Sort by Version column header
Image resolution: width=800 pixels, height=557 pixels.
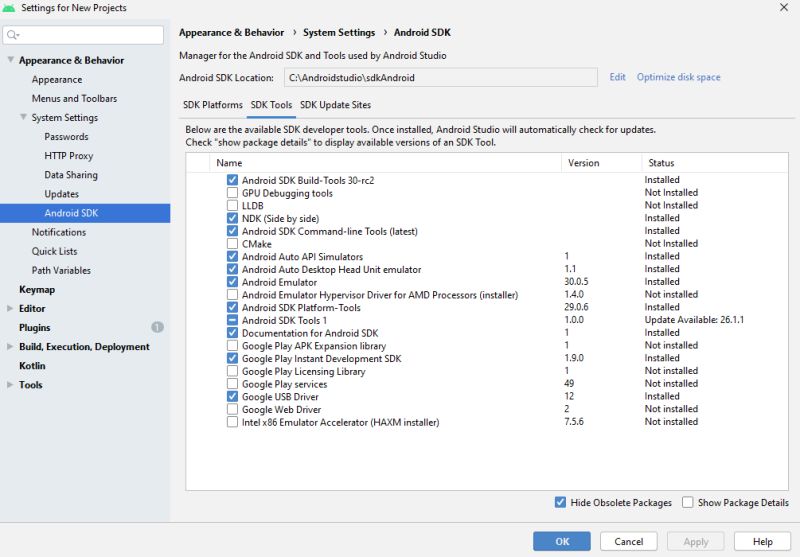(602, 163)
